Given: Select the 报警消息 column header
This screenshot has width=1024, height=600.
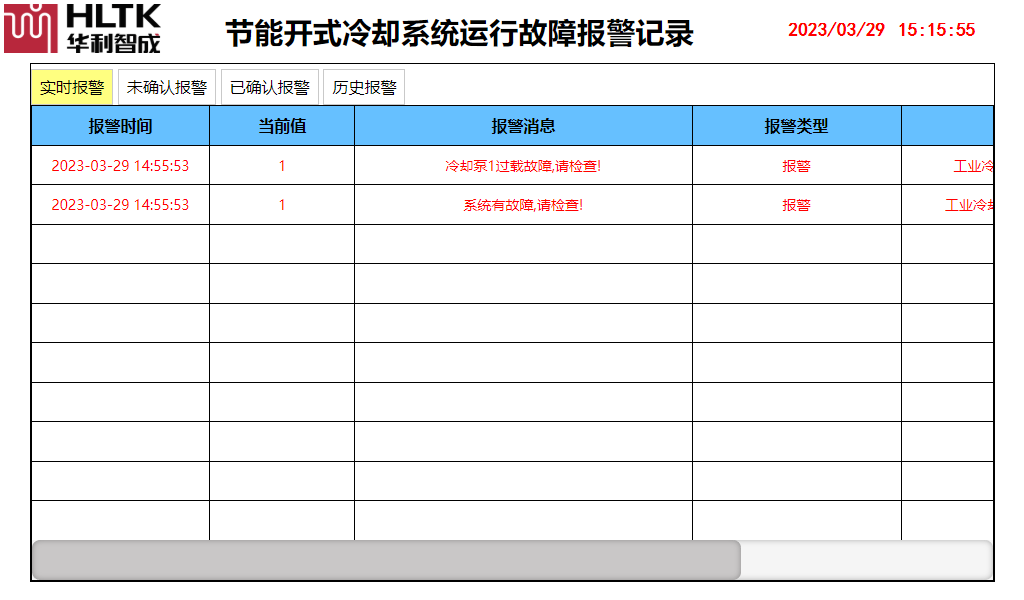Looking at the screenshot, I should pos(523,126).
